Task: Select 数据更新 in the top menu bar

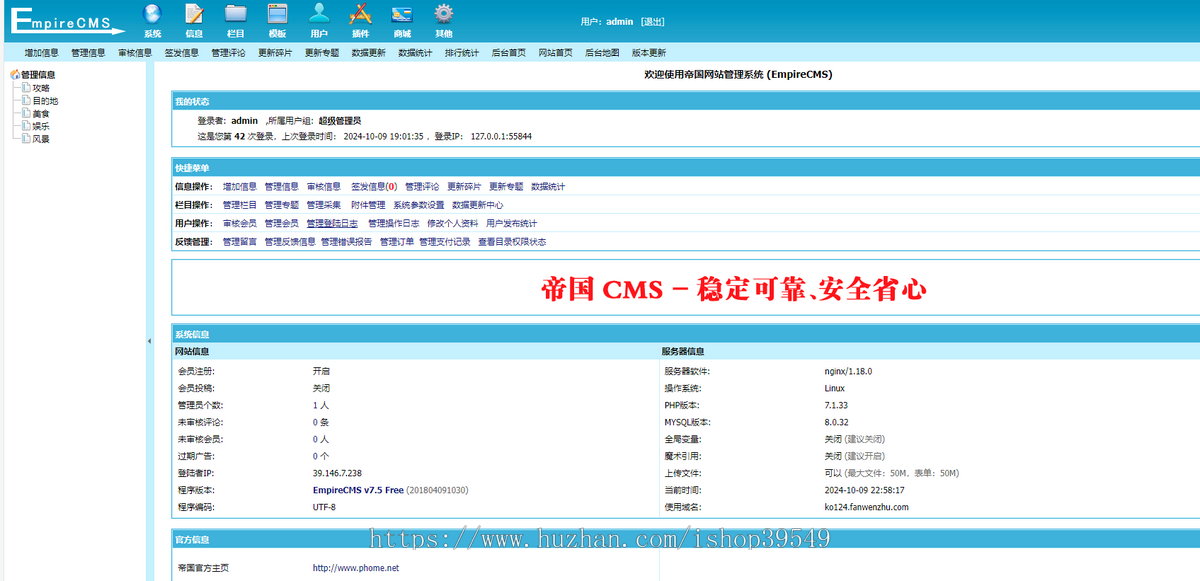Action: pyautogui.click(x=368, y=53)
